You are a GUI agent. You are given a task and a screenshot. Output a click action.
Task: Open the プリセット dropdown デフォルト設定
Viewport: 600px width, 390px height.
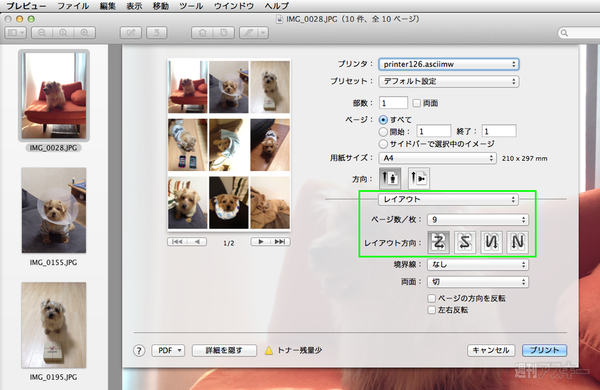pos(448,81)
